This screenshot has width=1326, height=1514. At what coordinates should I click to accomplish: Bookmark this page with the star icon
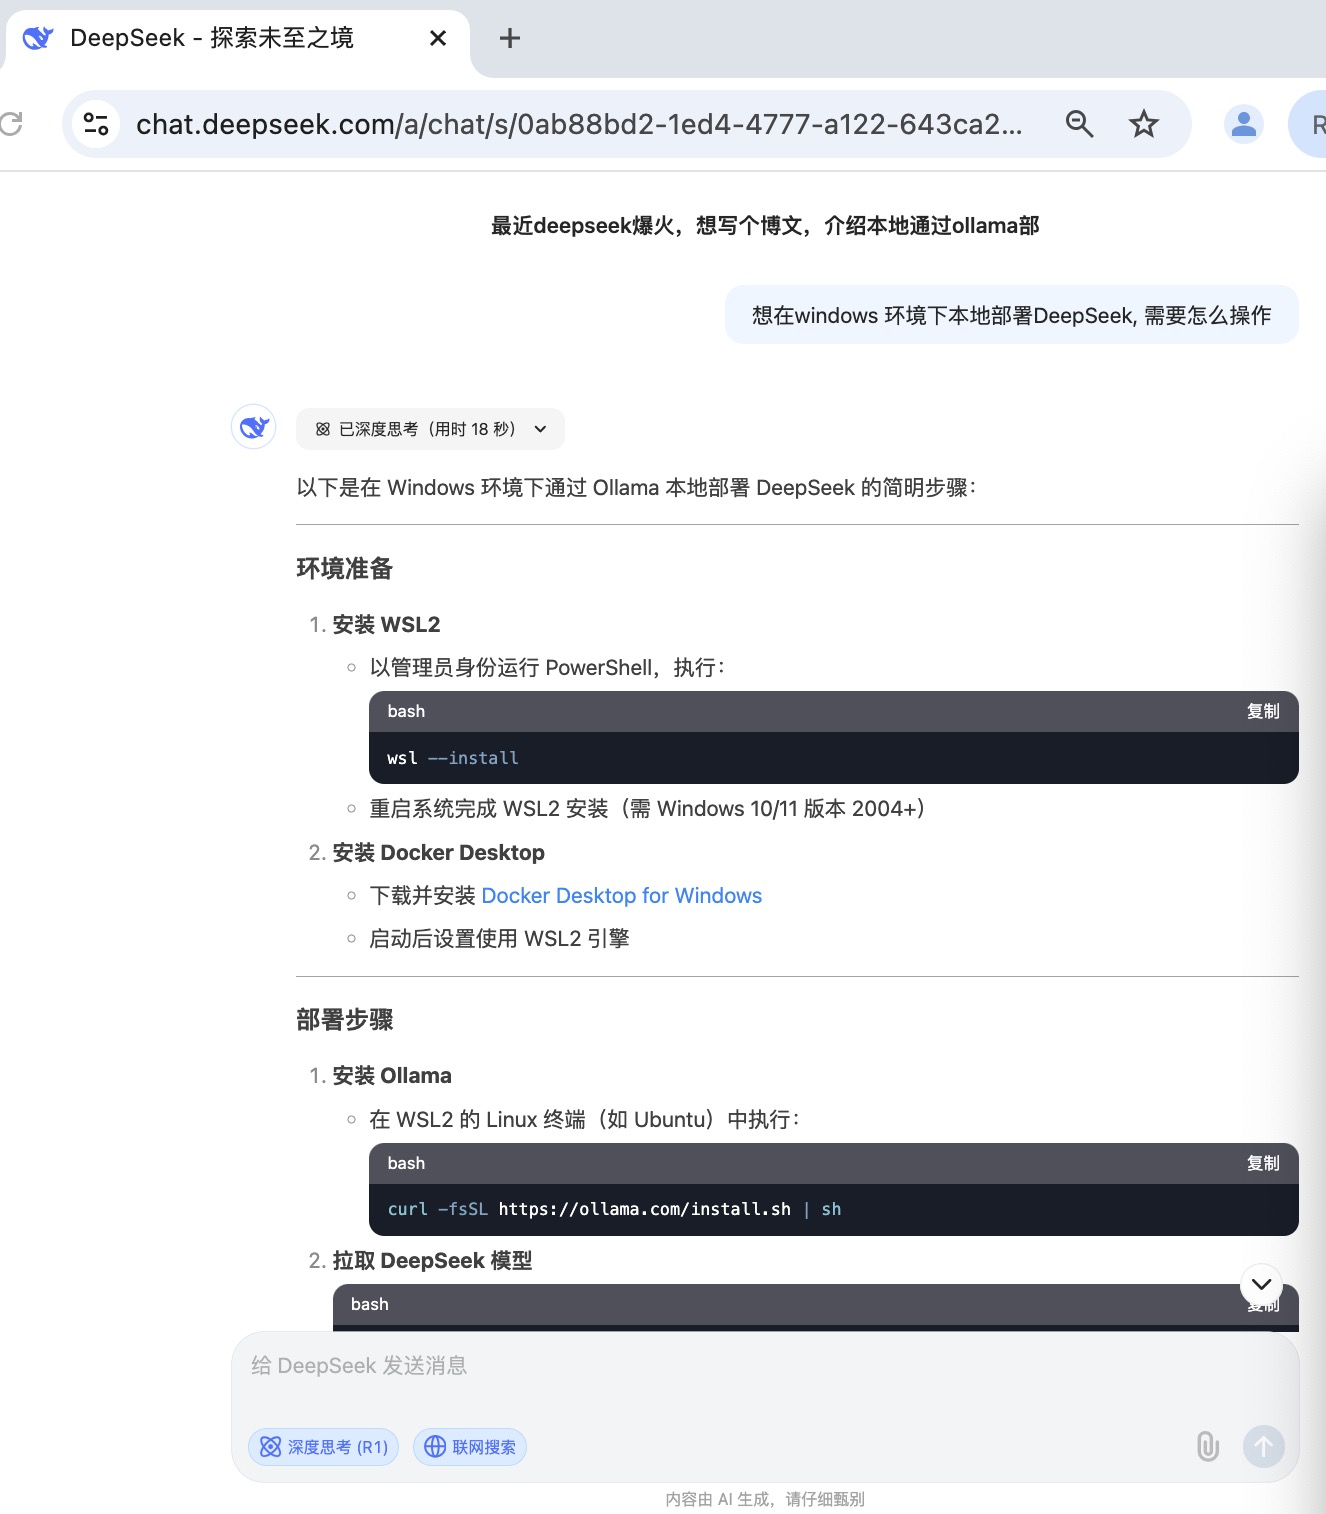click(x=1143, y=124)
